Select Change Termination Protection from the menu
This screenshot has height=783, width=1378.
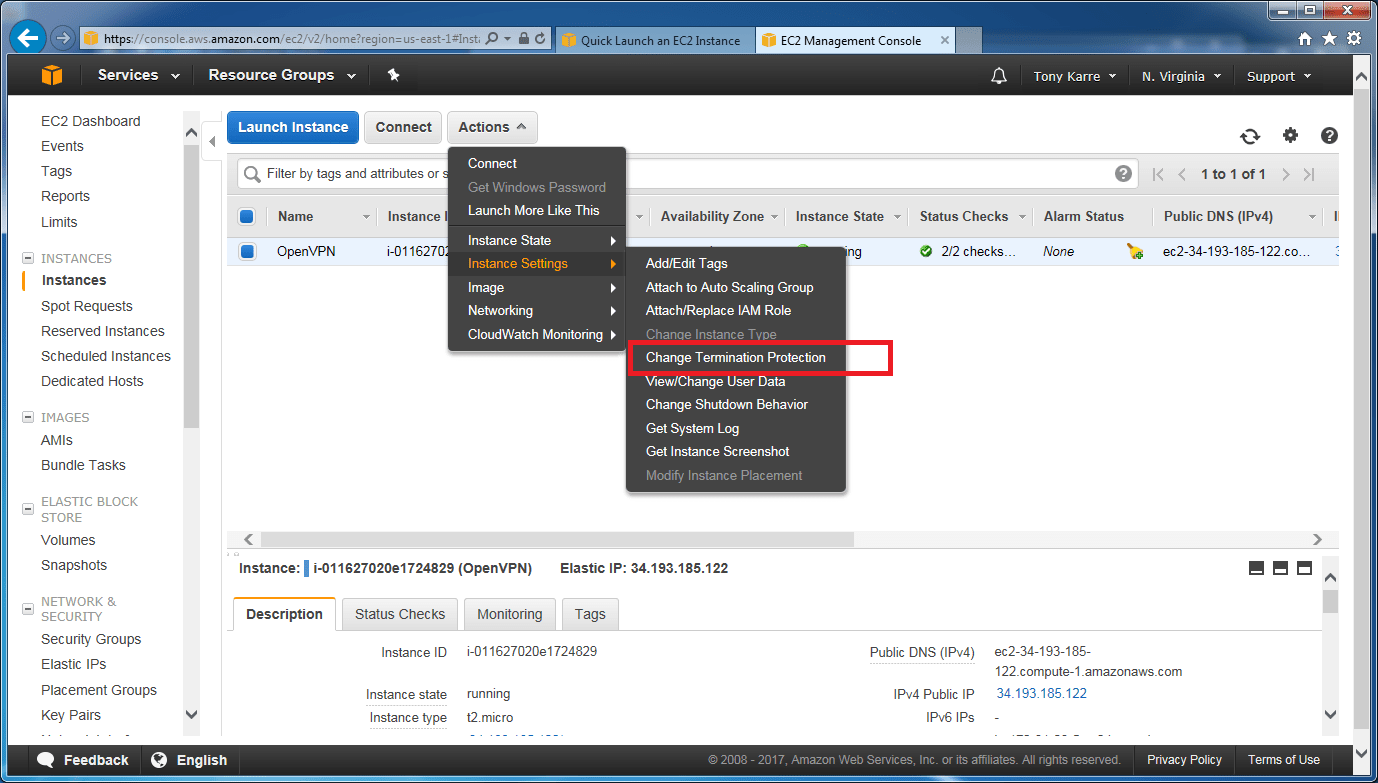(x=735, y=357)
